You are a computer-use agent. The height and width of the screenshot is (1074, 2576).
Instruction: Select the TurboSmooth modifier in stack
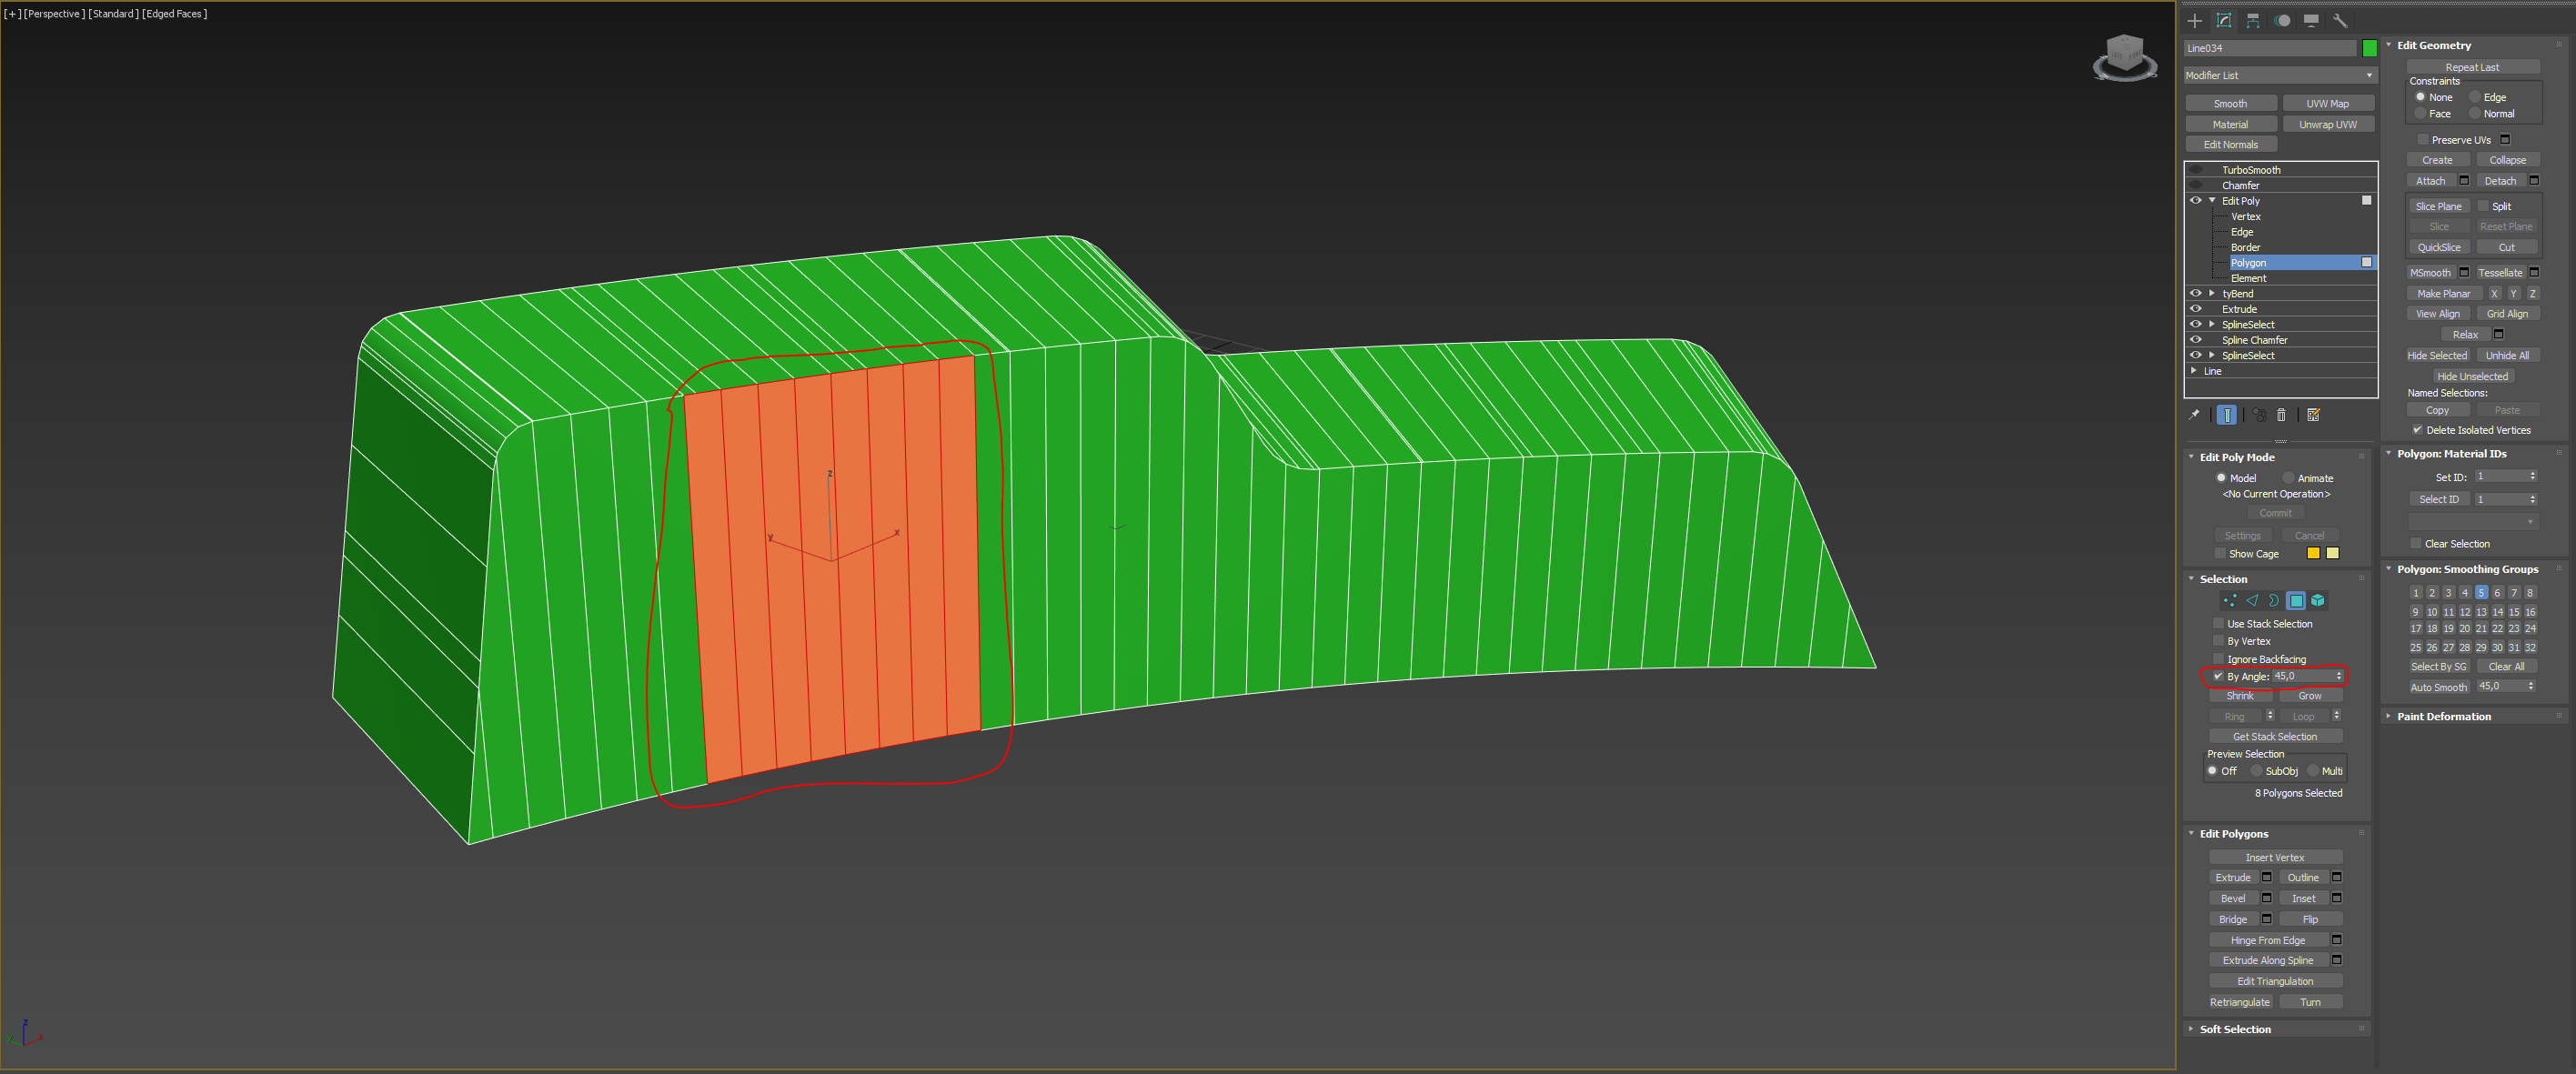2251,170
